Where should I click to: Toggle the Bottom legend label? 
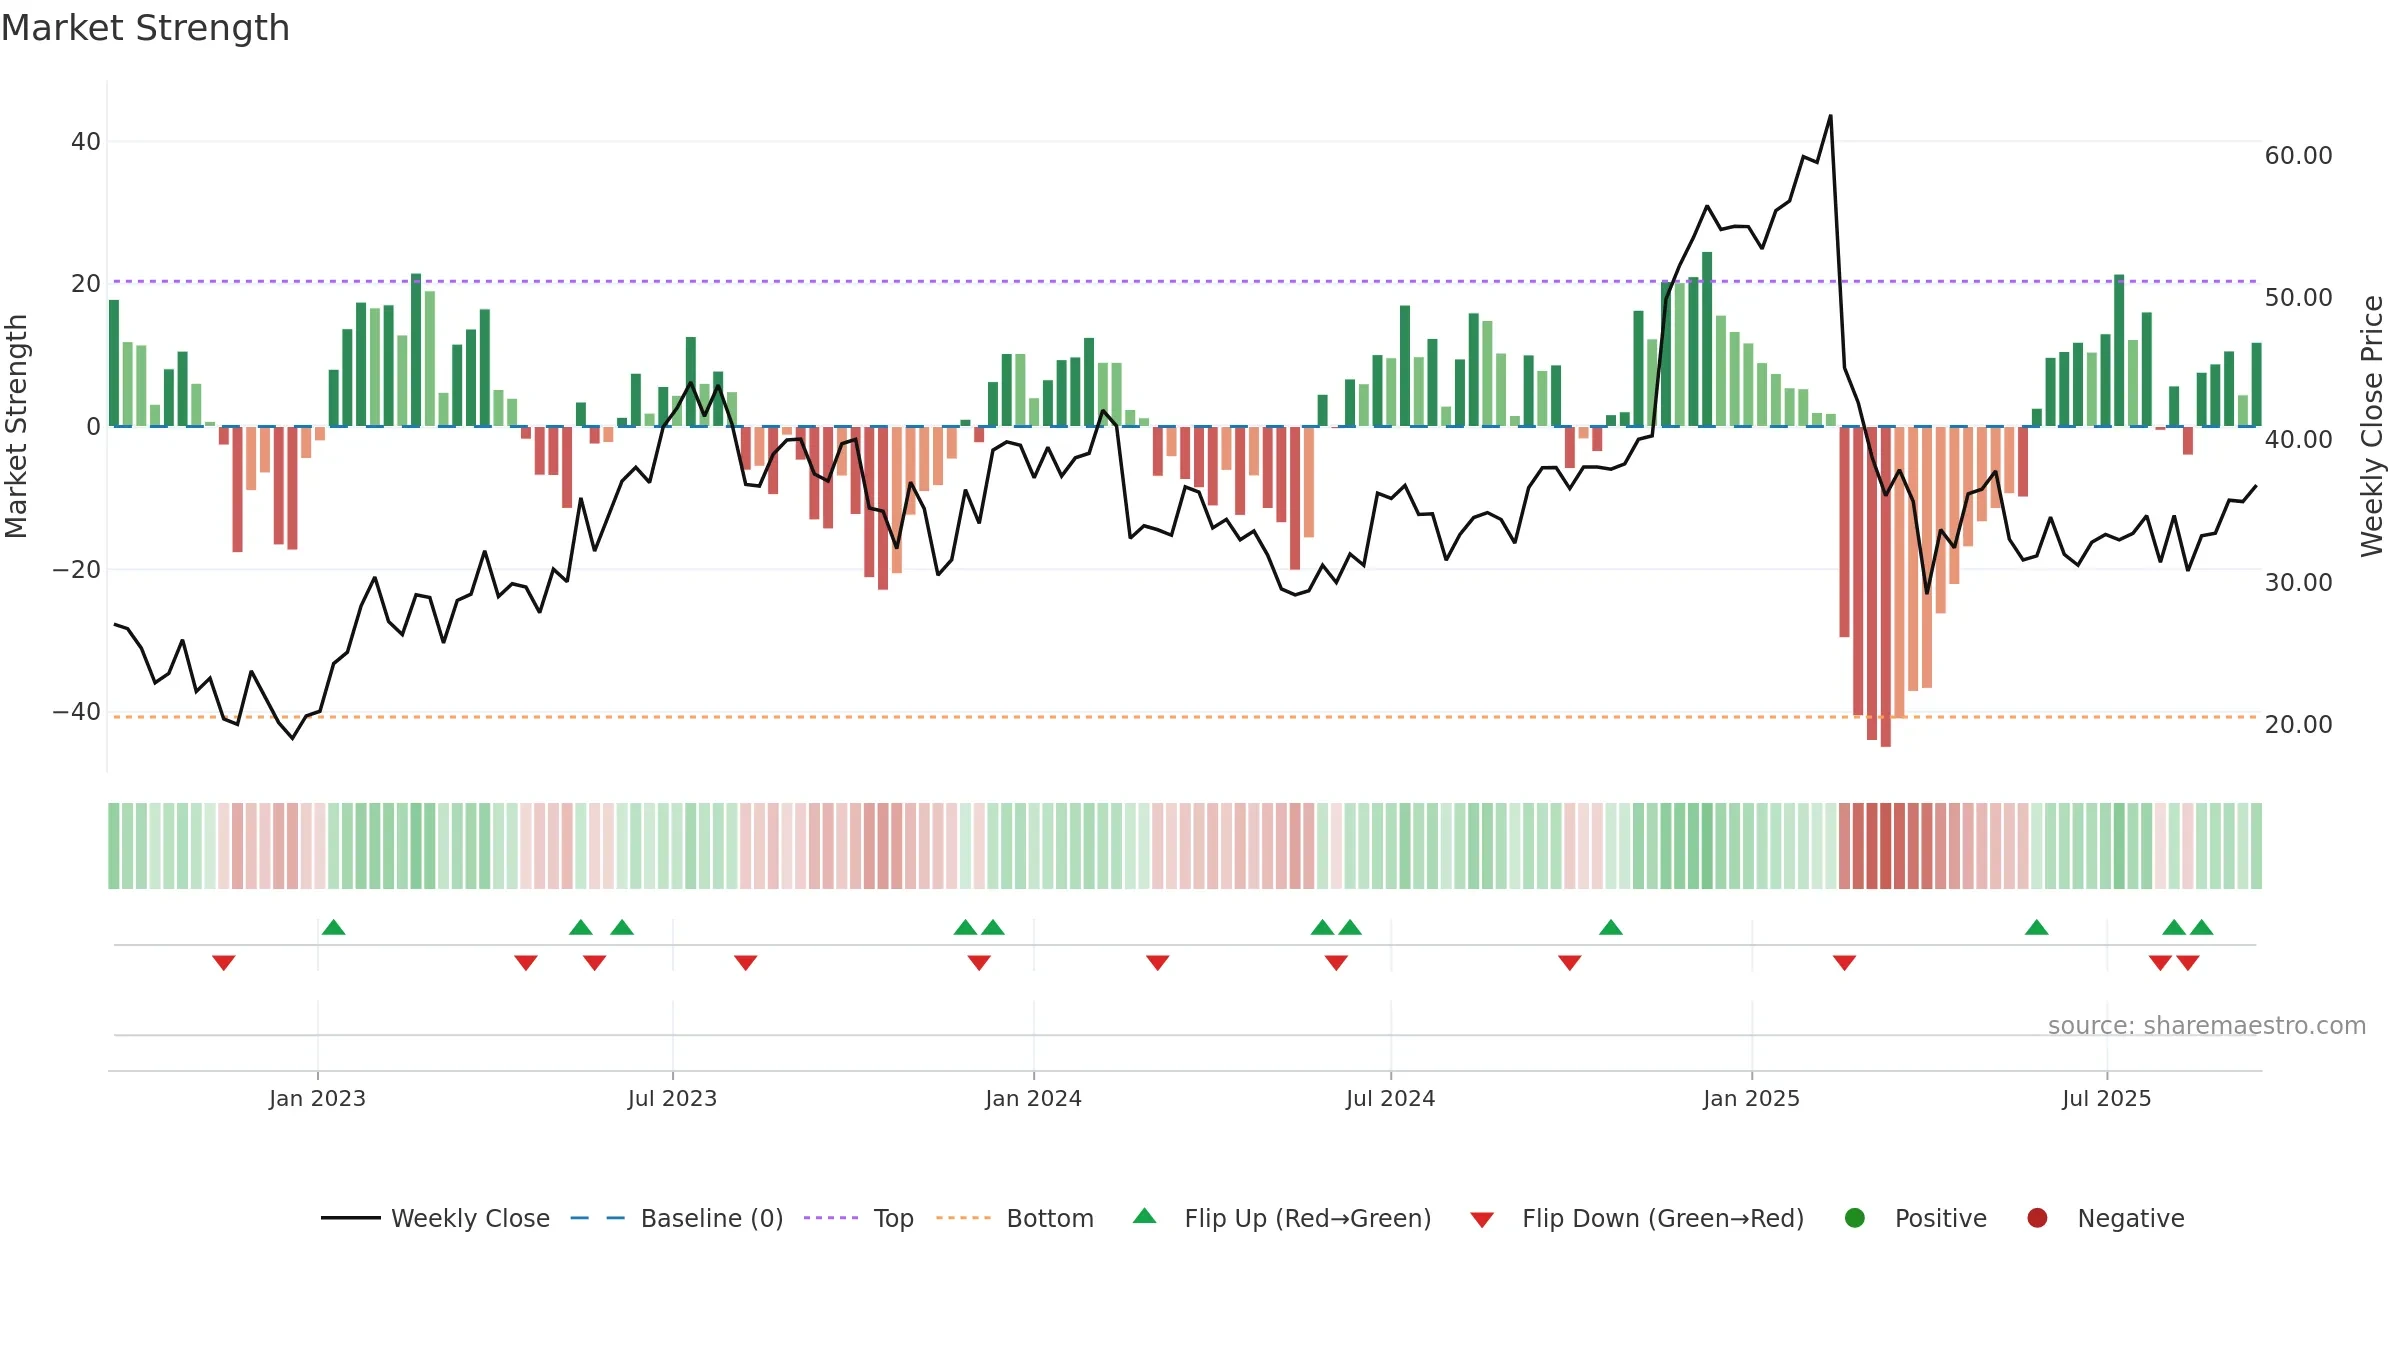tap(1050, 1219)
